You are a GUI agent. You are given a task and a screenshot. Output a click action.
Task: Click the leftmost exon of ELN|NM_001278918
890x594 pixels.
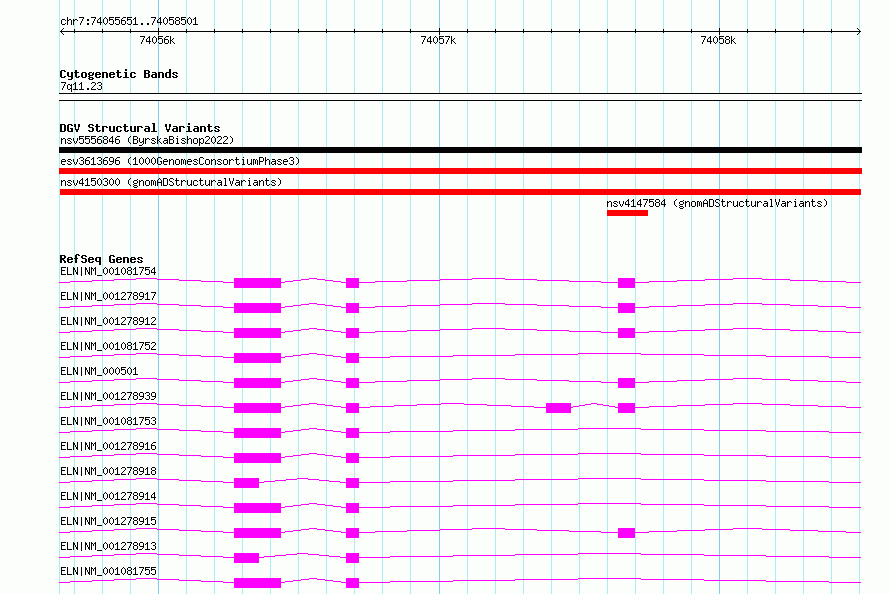(246, 483)
